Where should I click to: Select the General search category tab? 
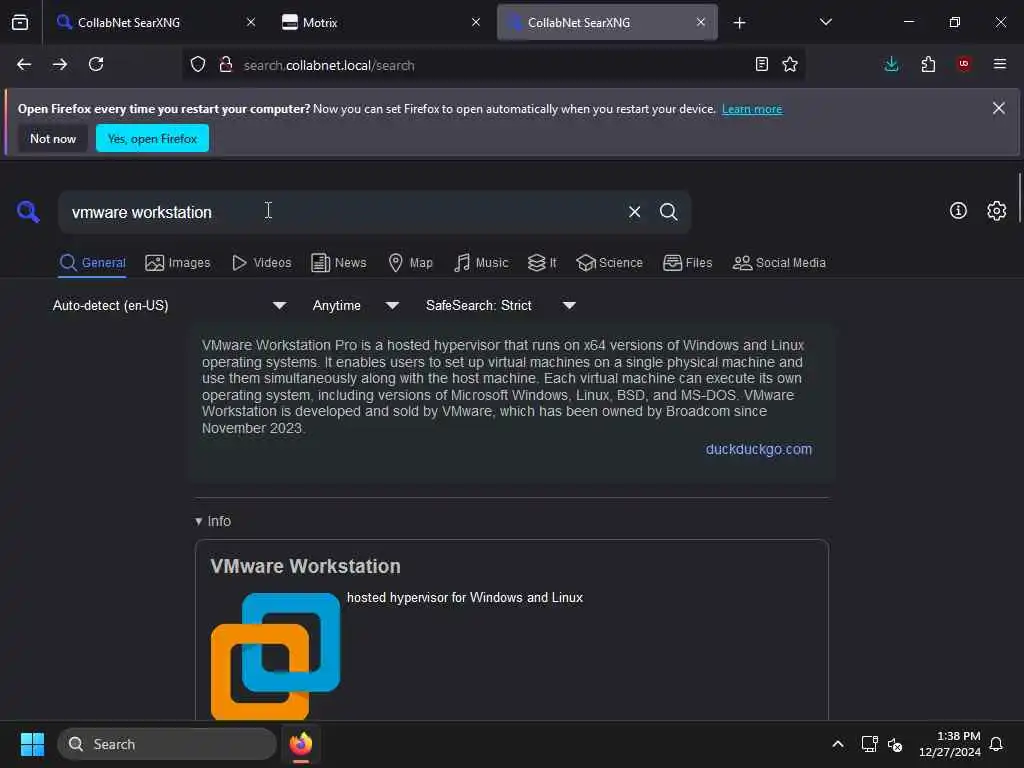tap(92, 263)
